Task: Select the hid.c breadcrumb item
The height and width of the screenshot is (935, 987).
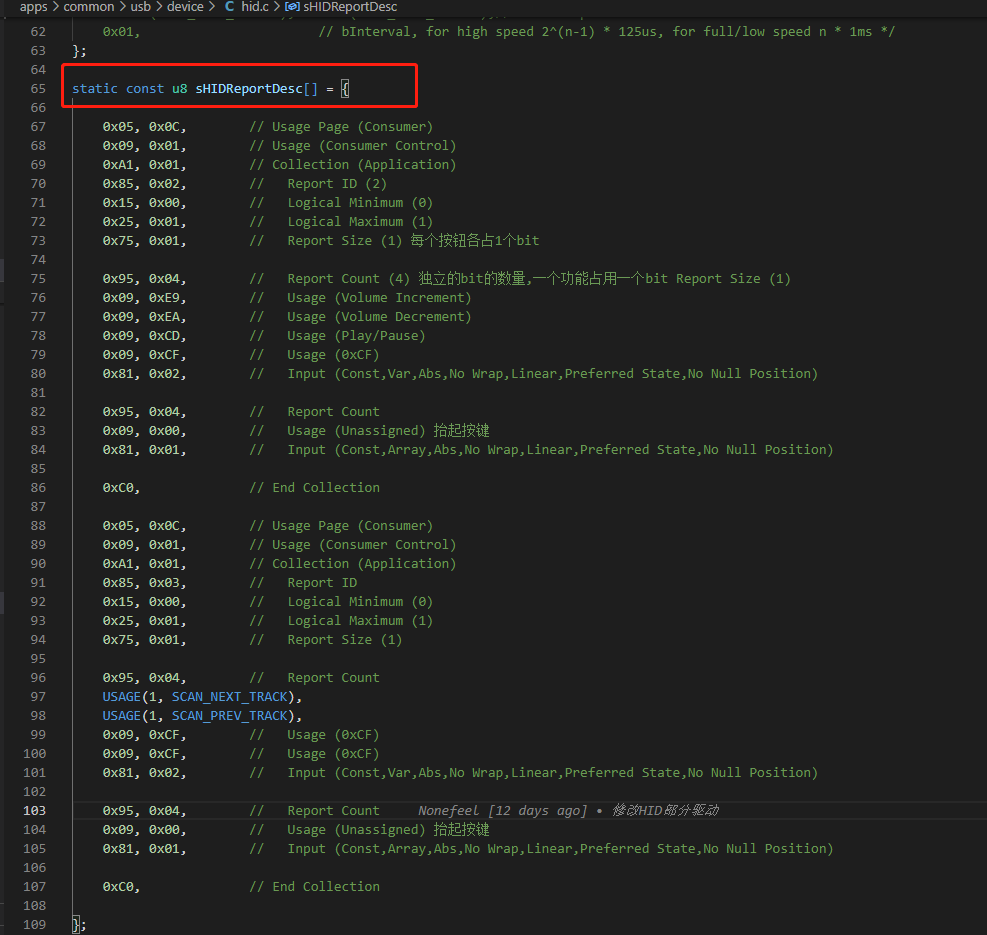Action: tap(255, 7)
